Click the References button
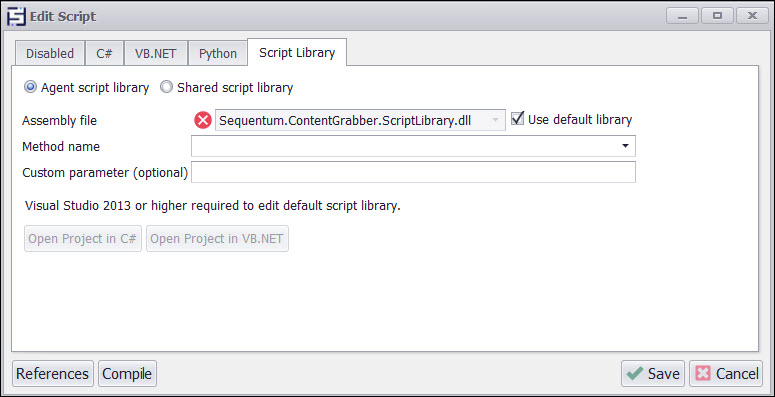Screen dimensions: 775x397 pos(52,374)
